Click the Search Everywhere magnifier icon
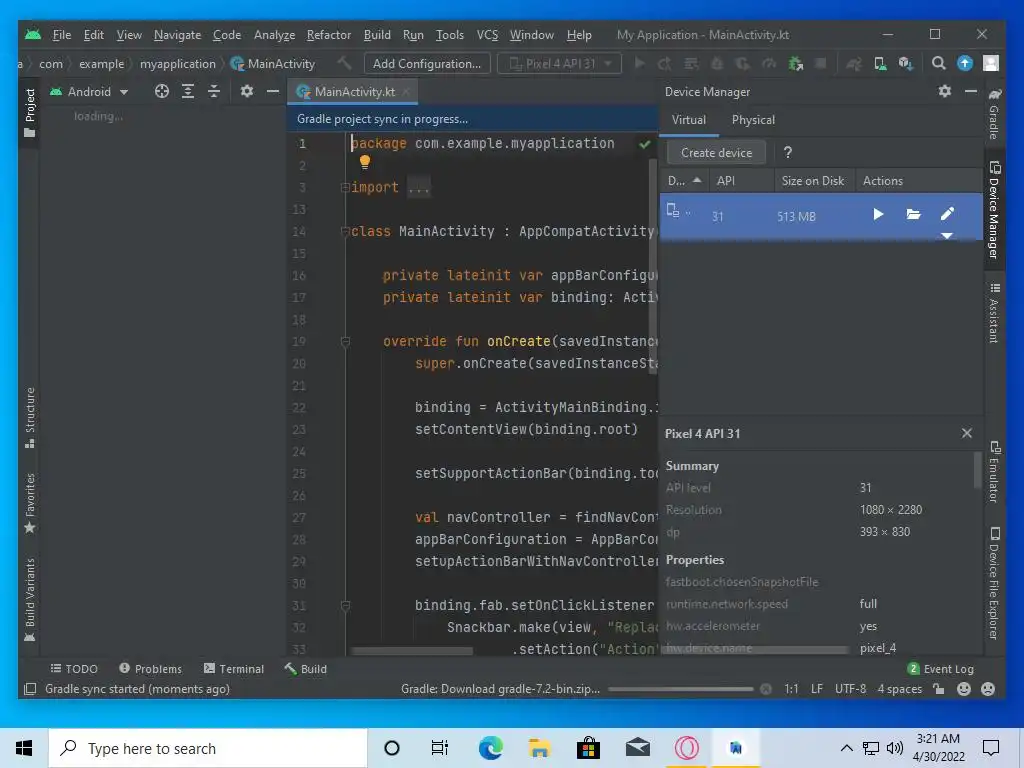Image resolution: width=1024 pixels, height=768 pixels. point(938,63)
